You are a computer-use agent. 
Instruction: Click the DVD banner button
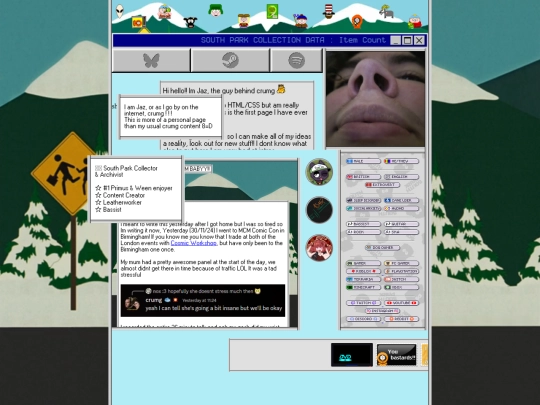pyautogui.click(x=352, y=354)
